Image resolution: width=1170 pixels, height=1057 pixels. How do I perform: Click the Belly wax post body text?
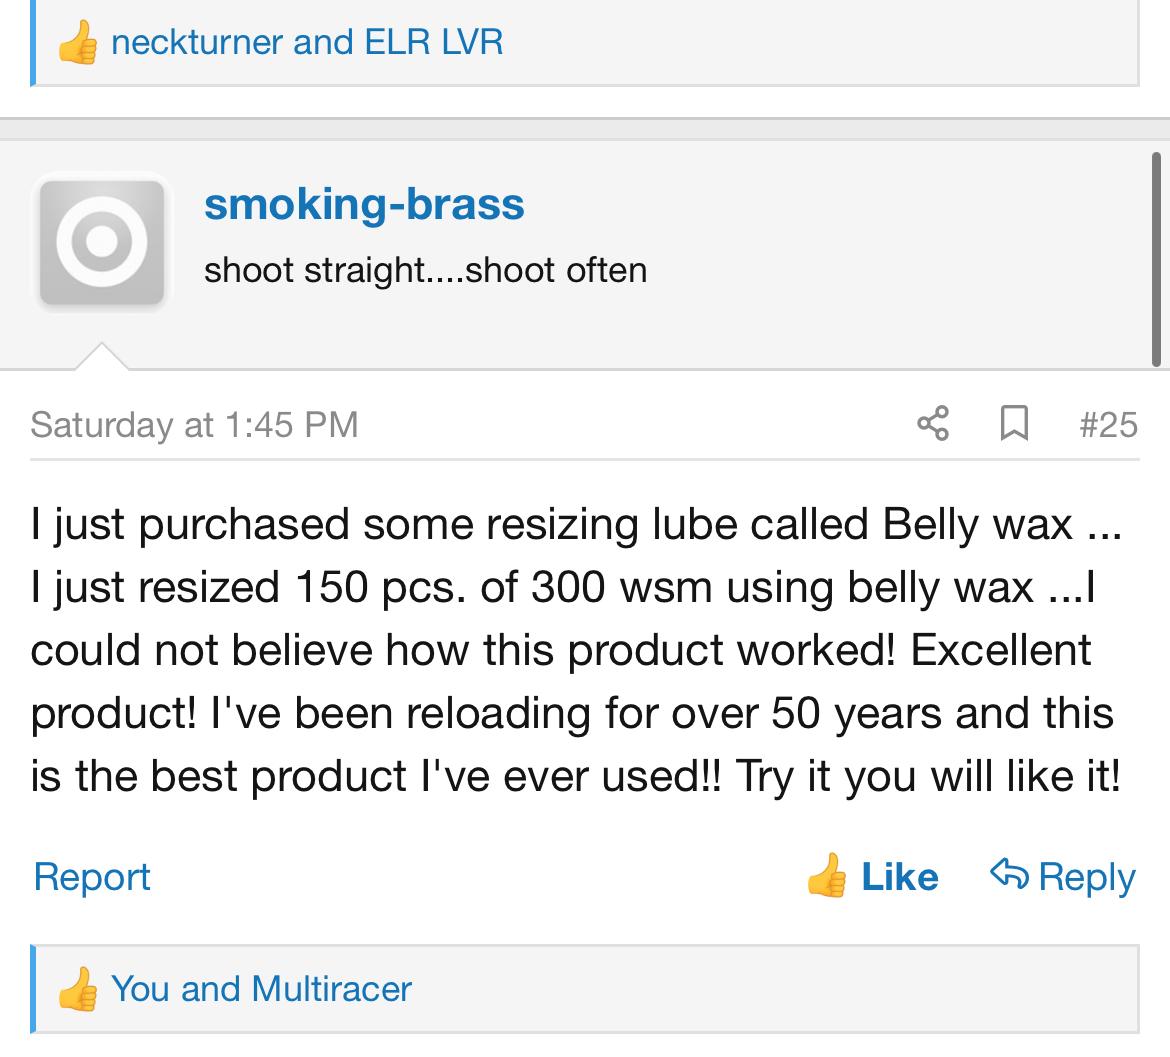tap(575, 650)
